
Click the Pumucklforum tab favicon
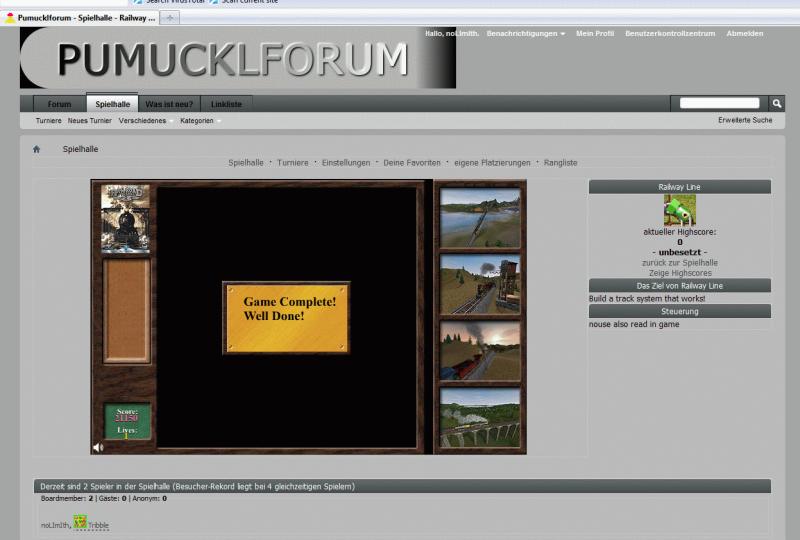click(10, 18)
